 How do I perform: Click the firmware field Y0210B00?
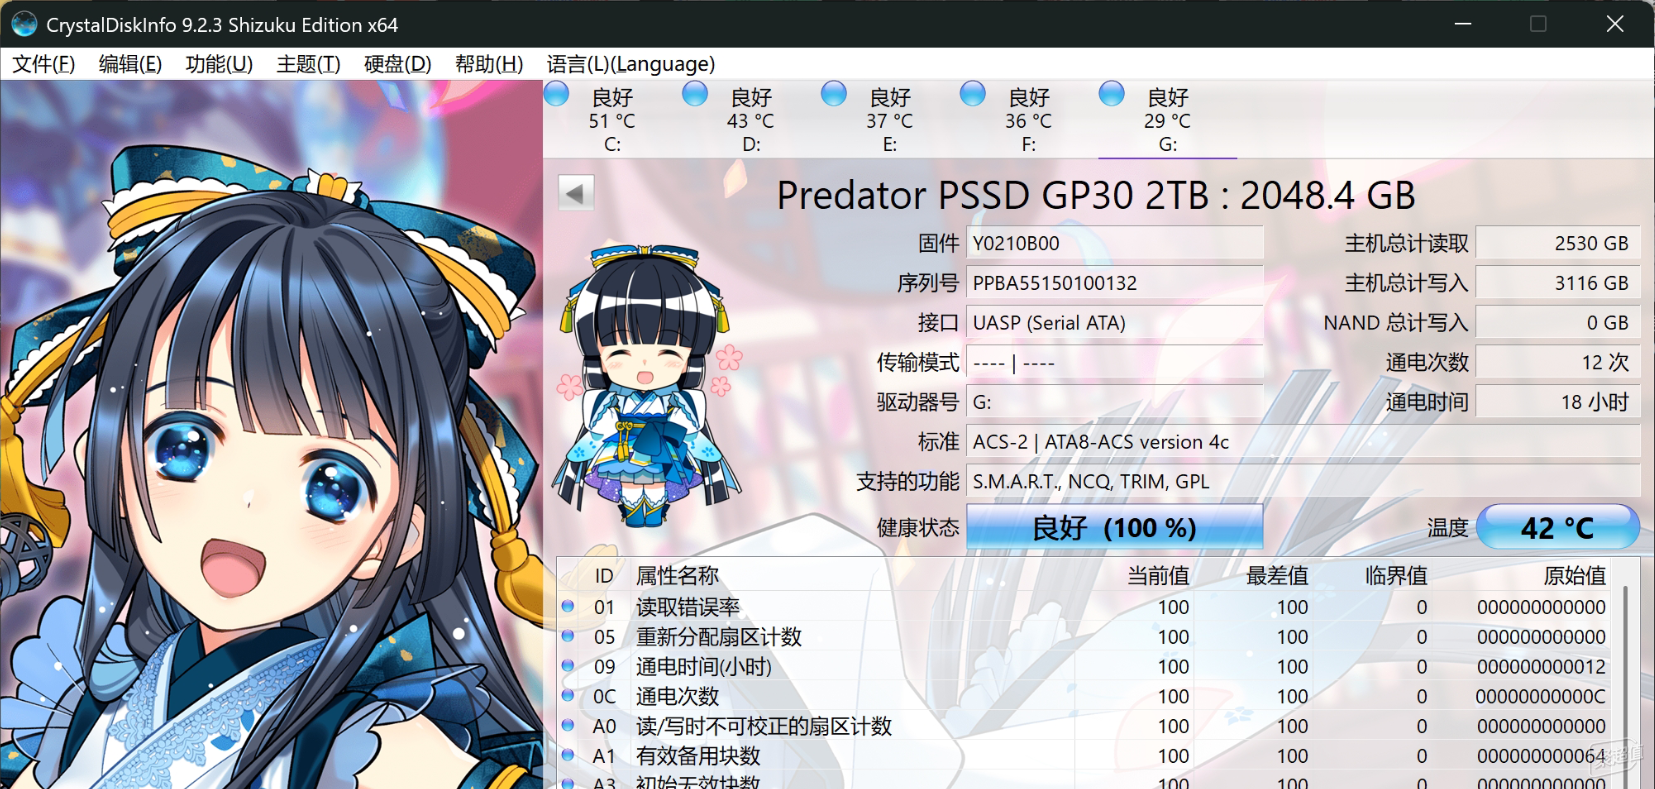tap(1114, 243)
